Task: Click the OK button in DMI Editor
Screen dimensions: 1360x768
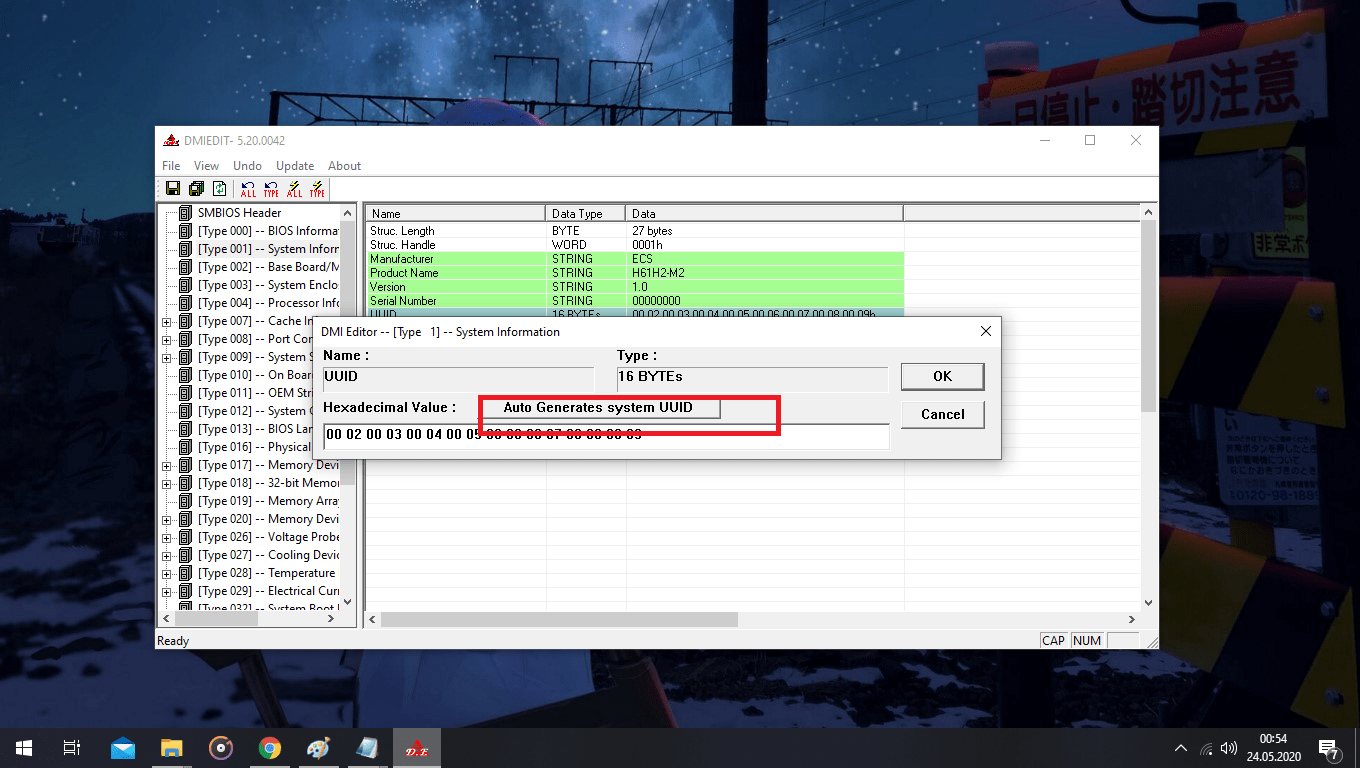Action: point(942,376)
